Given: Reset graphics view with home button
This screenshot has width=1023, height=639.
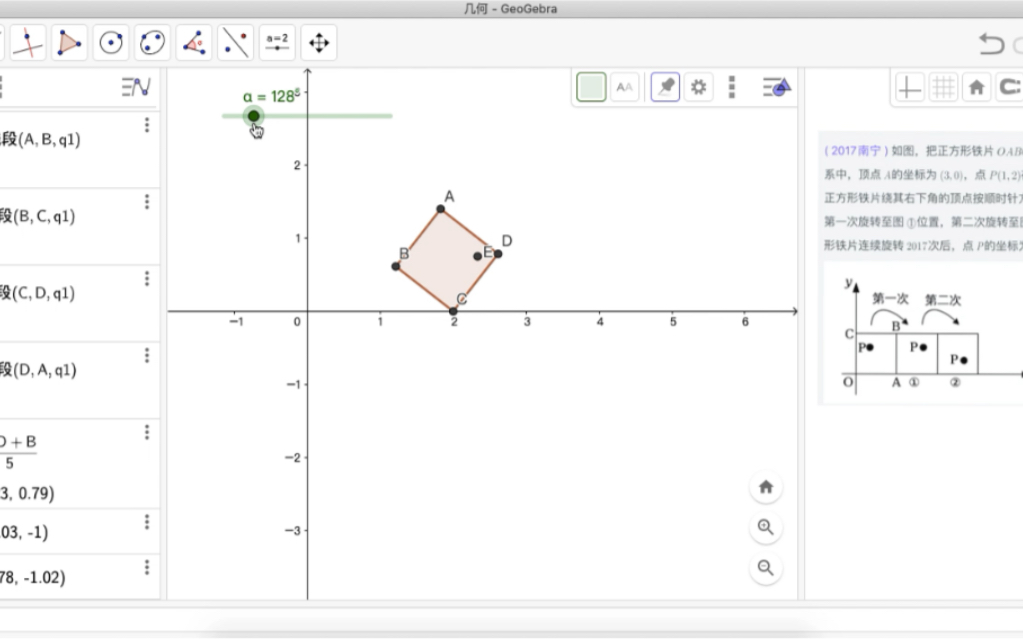Looking at the screenshot, I should tap(766, 487).
